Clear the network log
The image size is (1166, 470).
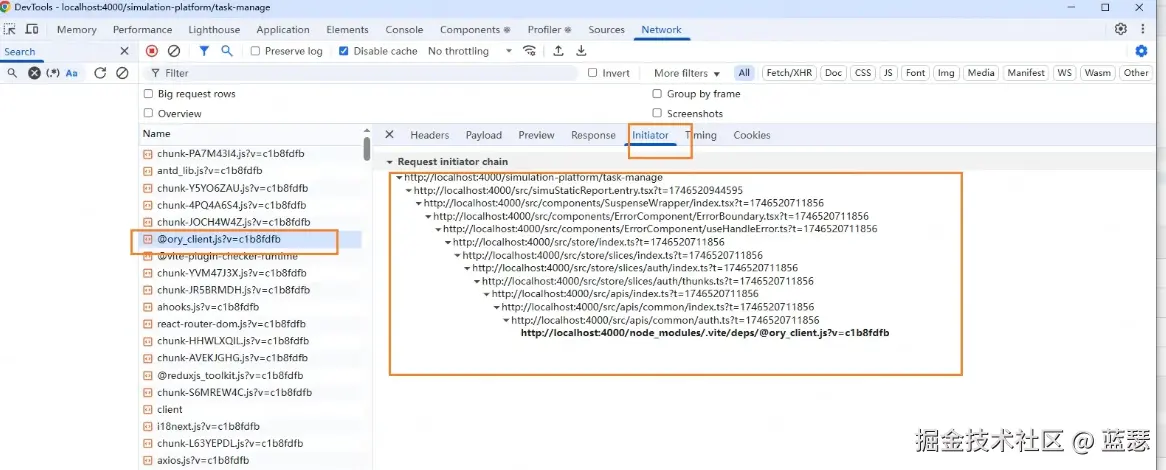(x=174, y=51)
